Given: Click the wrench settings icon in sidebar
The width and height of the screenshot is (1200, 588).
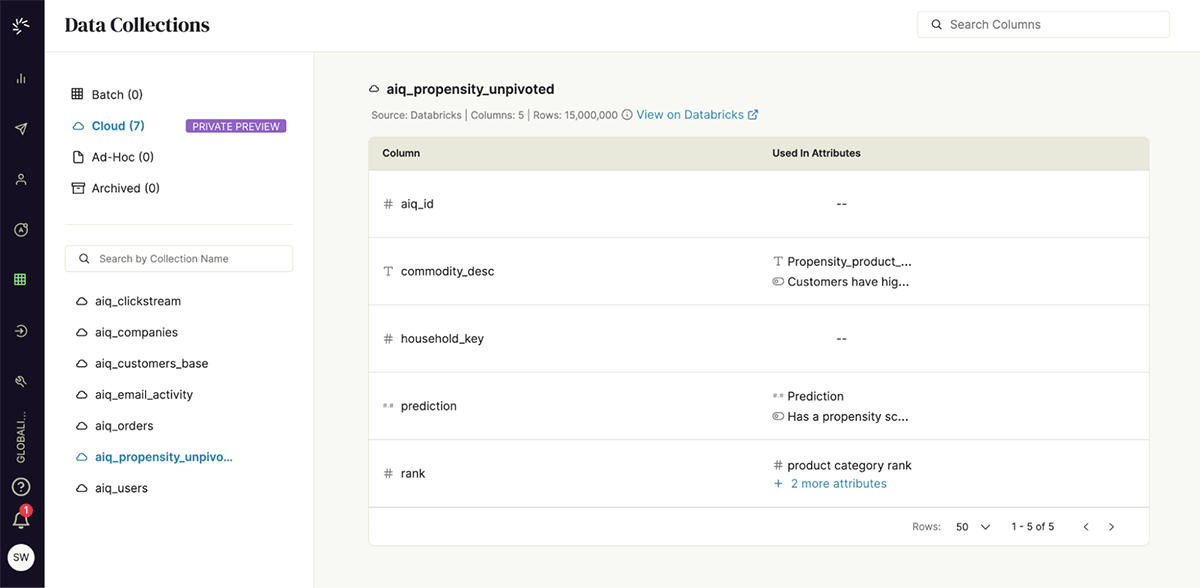Looking at the screenshot, I should point(21,381).
